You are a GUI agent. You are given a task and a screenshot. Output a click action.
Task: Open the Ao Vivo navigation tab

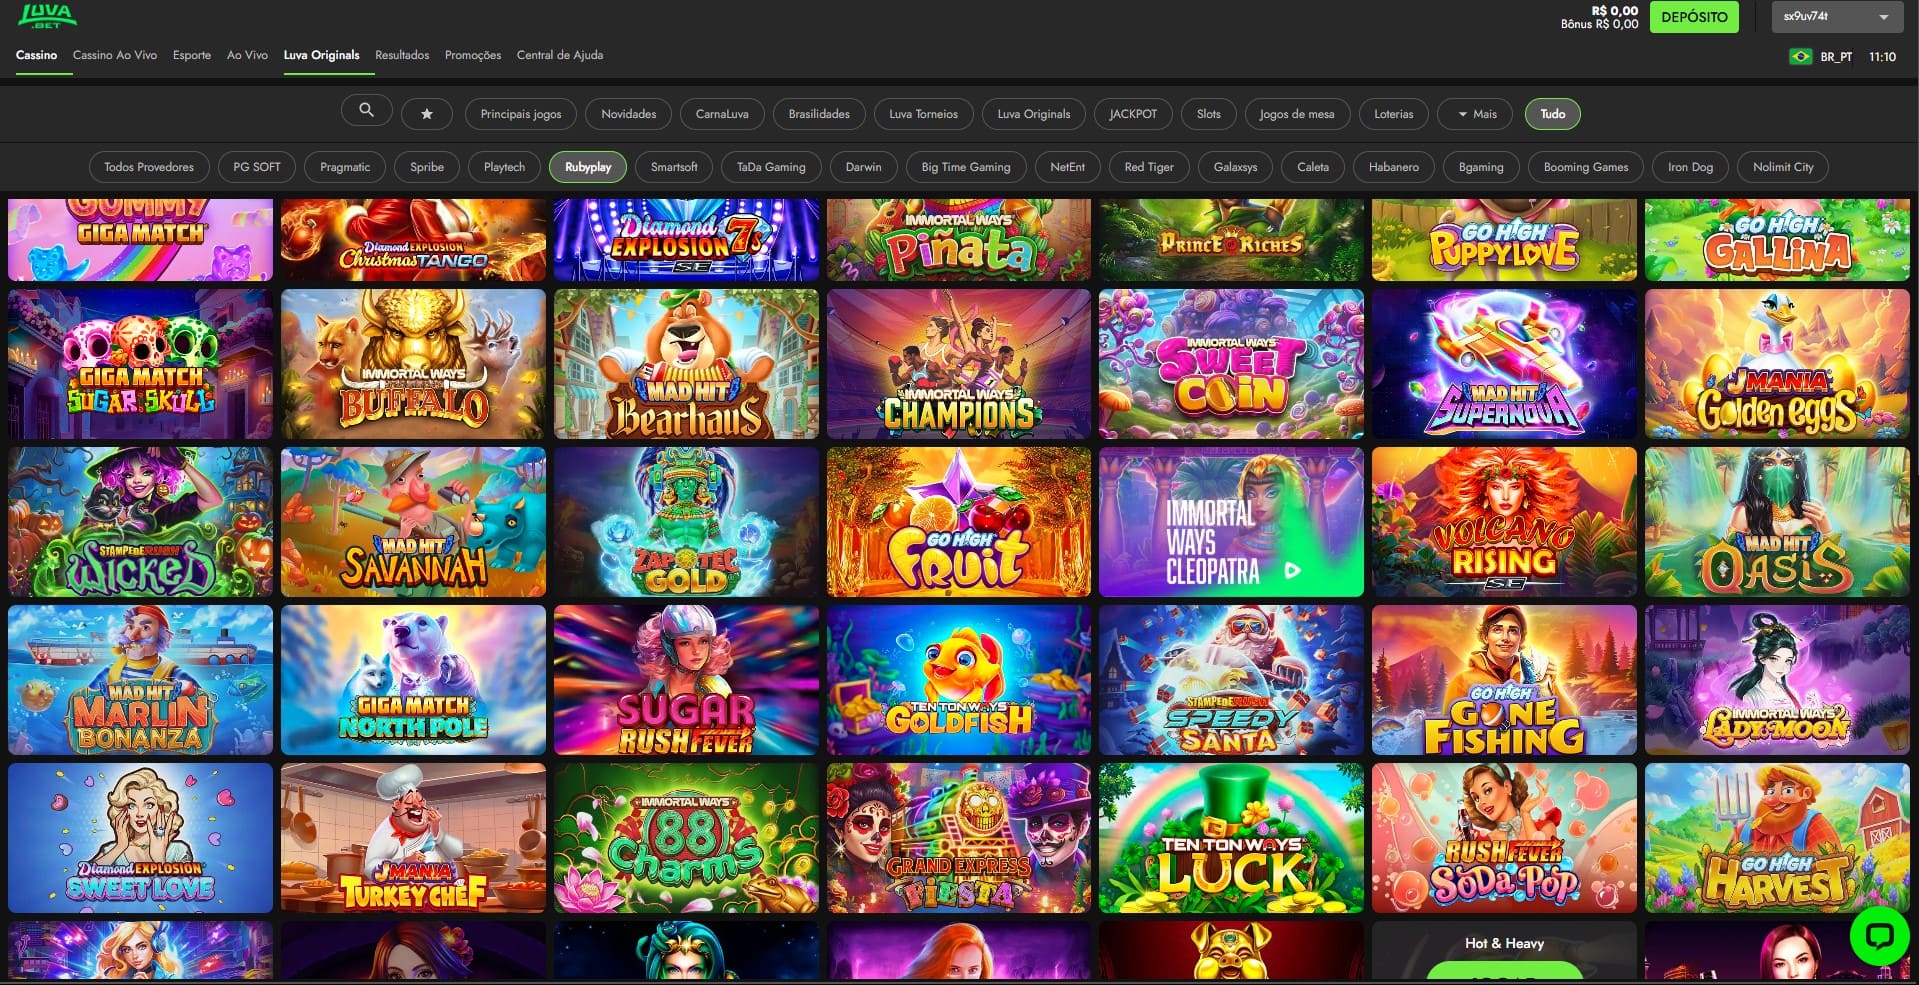pyautogui.click(x=247, y=55)
